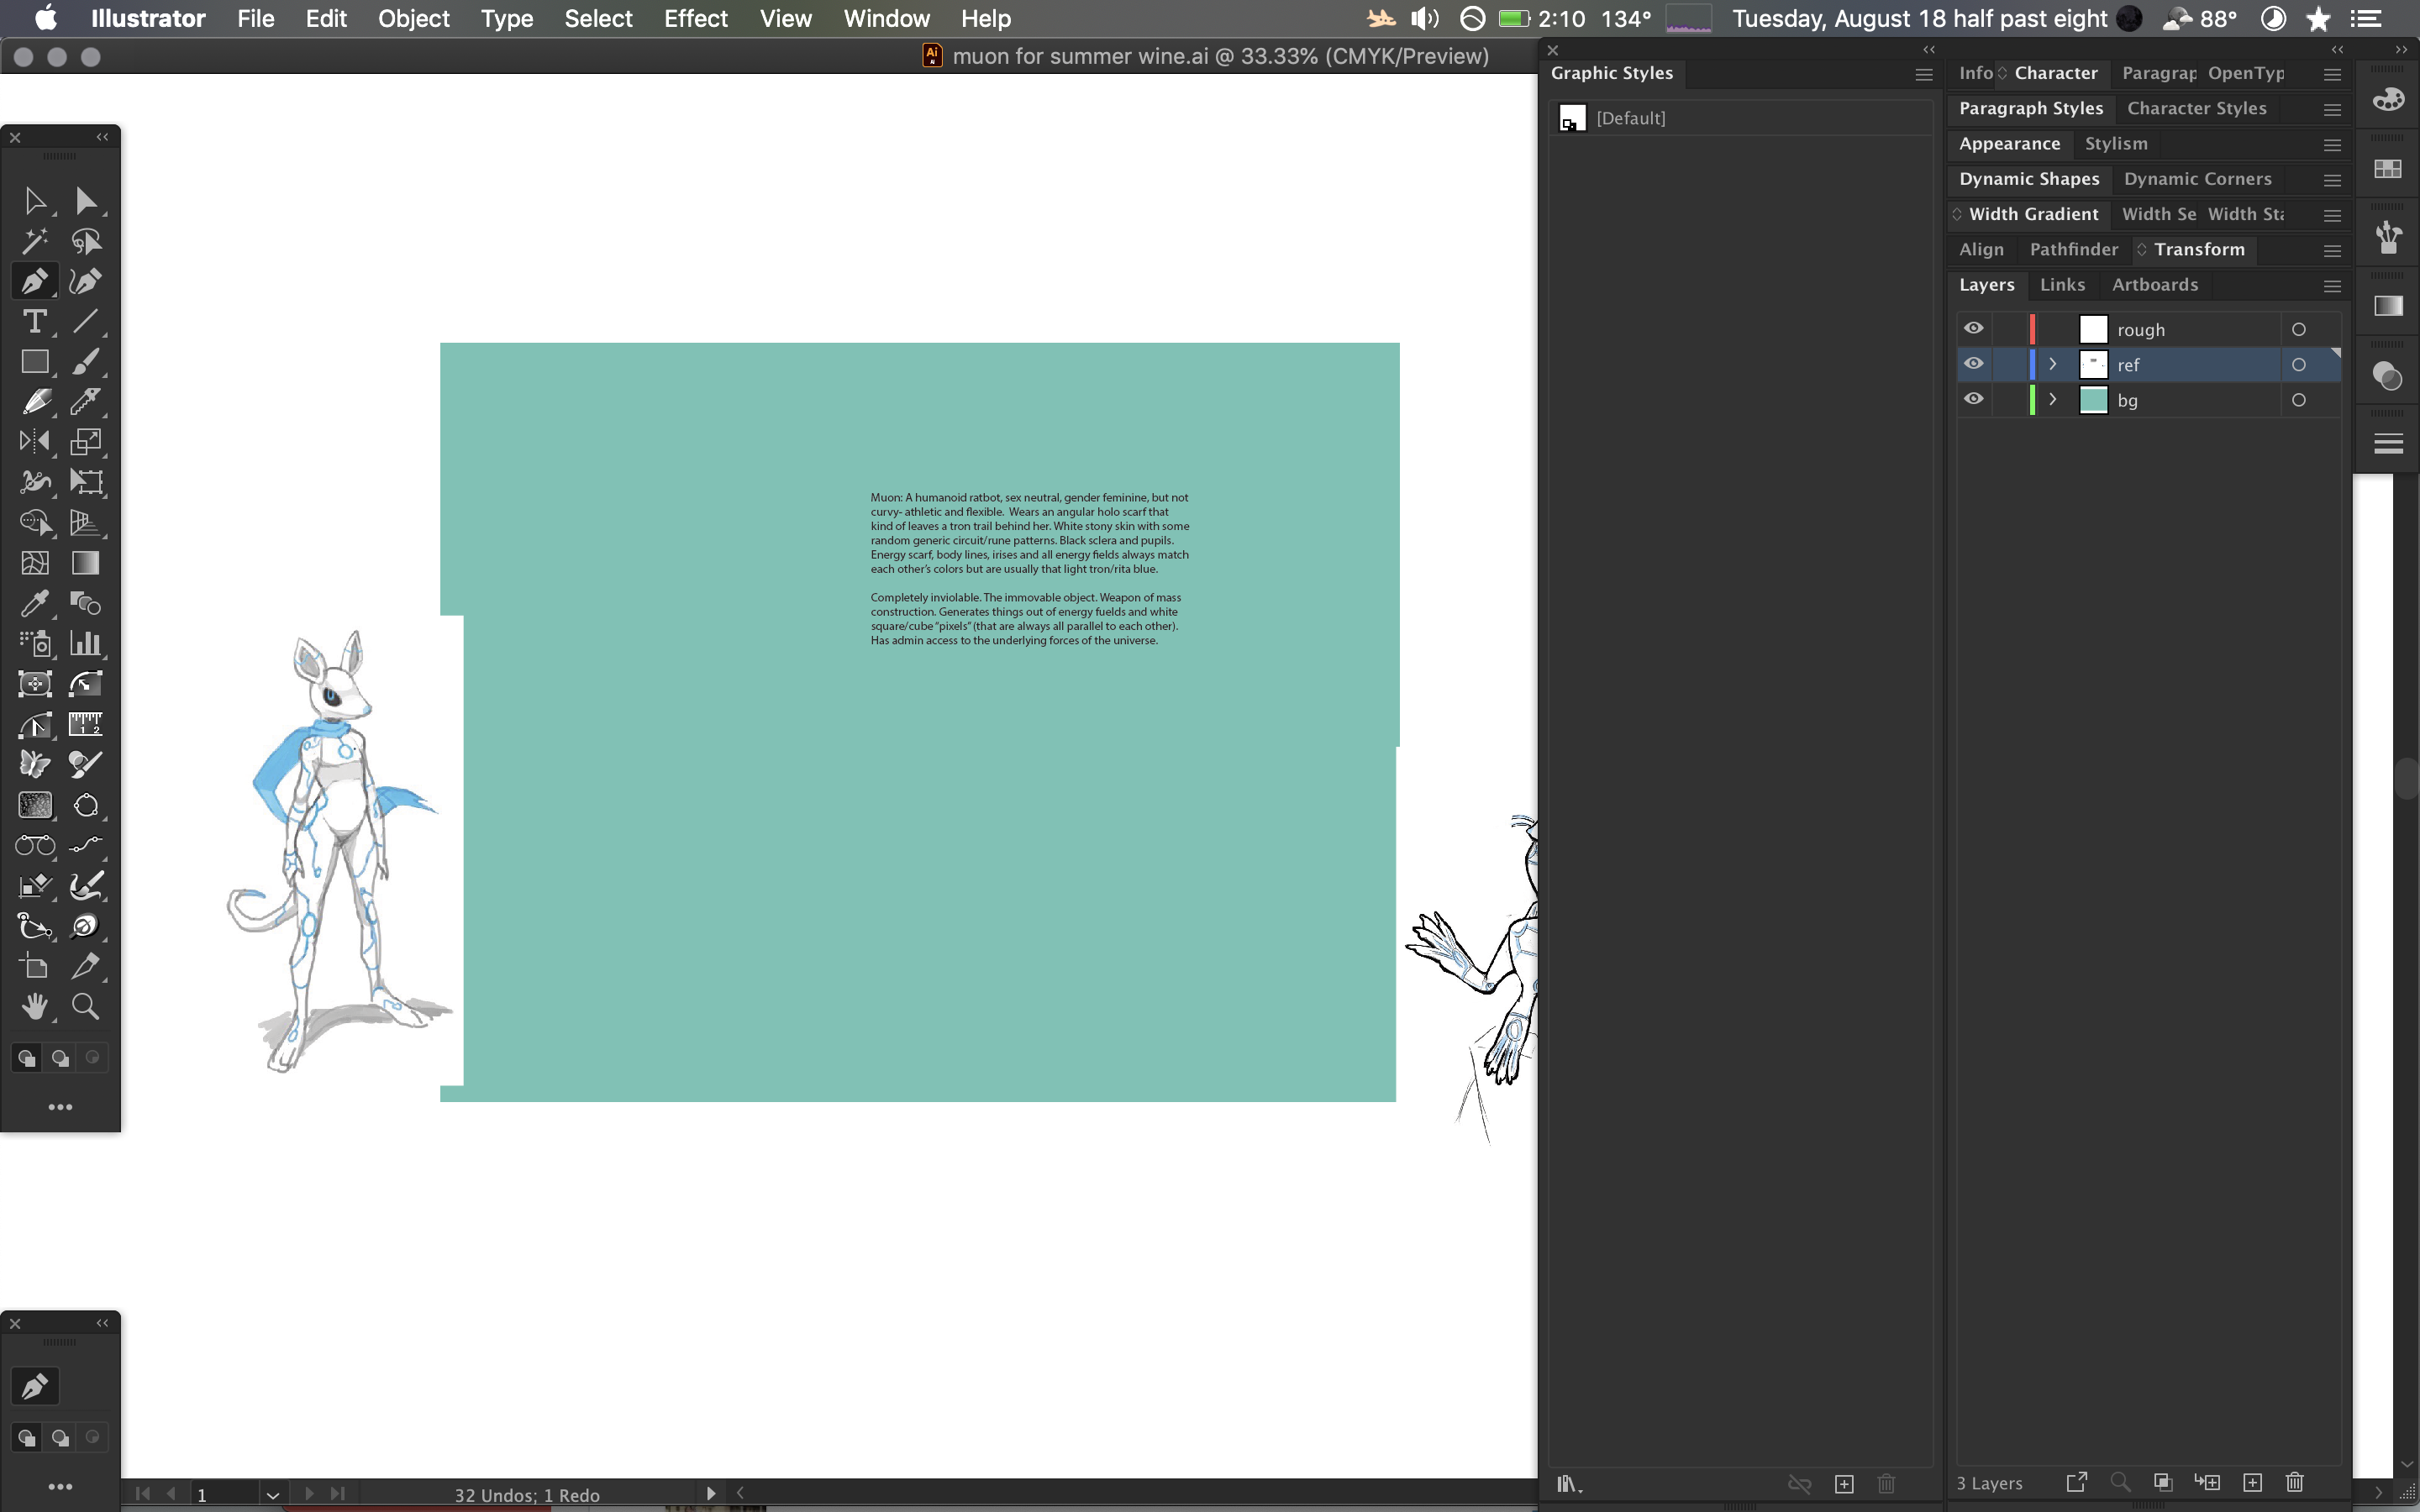Open the artboard number dropdown
This screenshot has height=1512, width=2420.
click(x=272, y=1494)
